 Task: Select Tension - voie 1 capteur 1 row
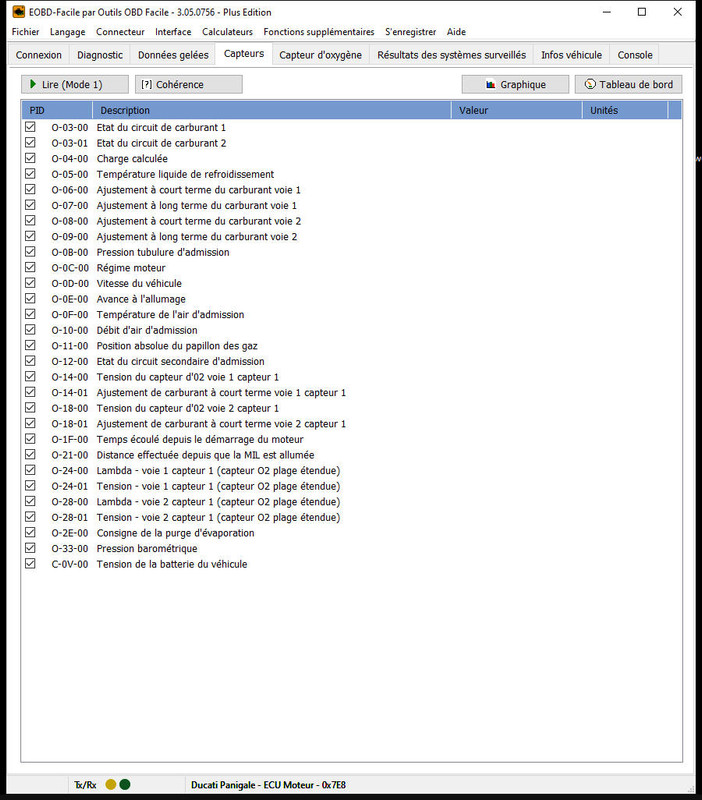click(351, 486)
